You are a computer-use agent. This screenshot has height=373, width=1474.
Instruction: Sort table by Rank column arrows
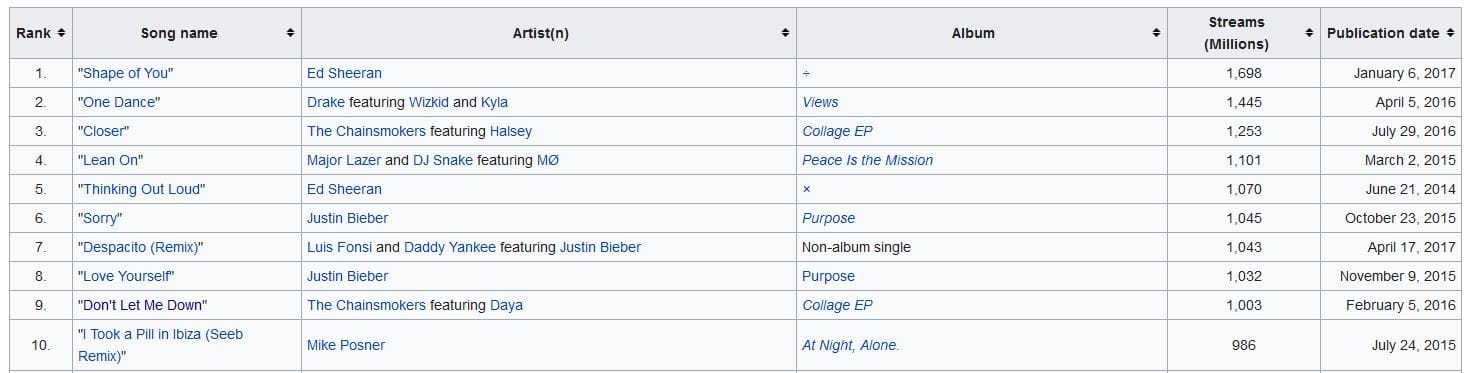61,33
